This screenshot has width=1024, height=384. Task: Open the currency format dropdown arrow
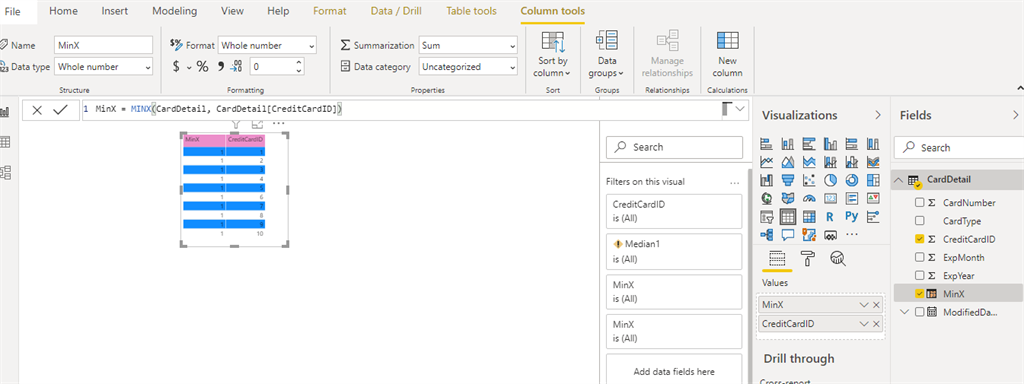(189, 67)
